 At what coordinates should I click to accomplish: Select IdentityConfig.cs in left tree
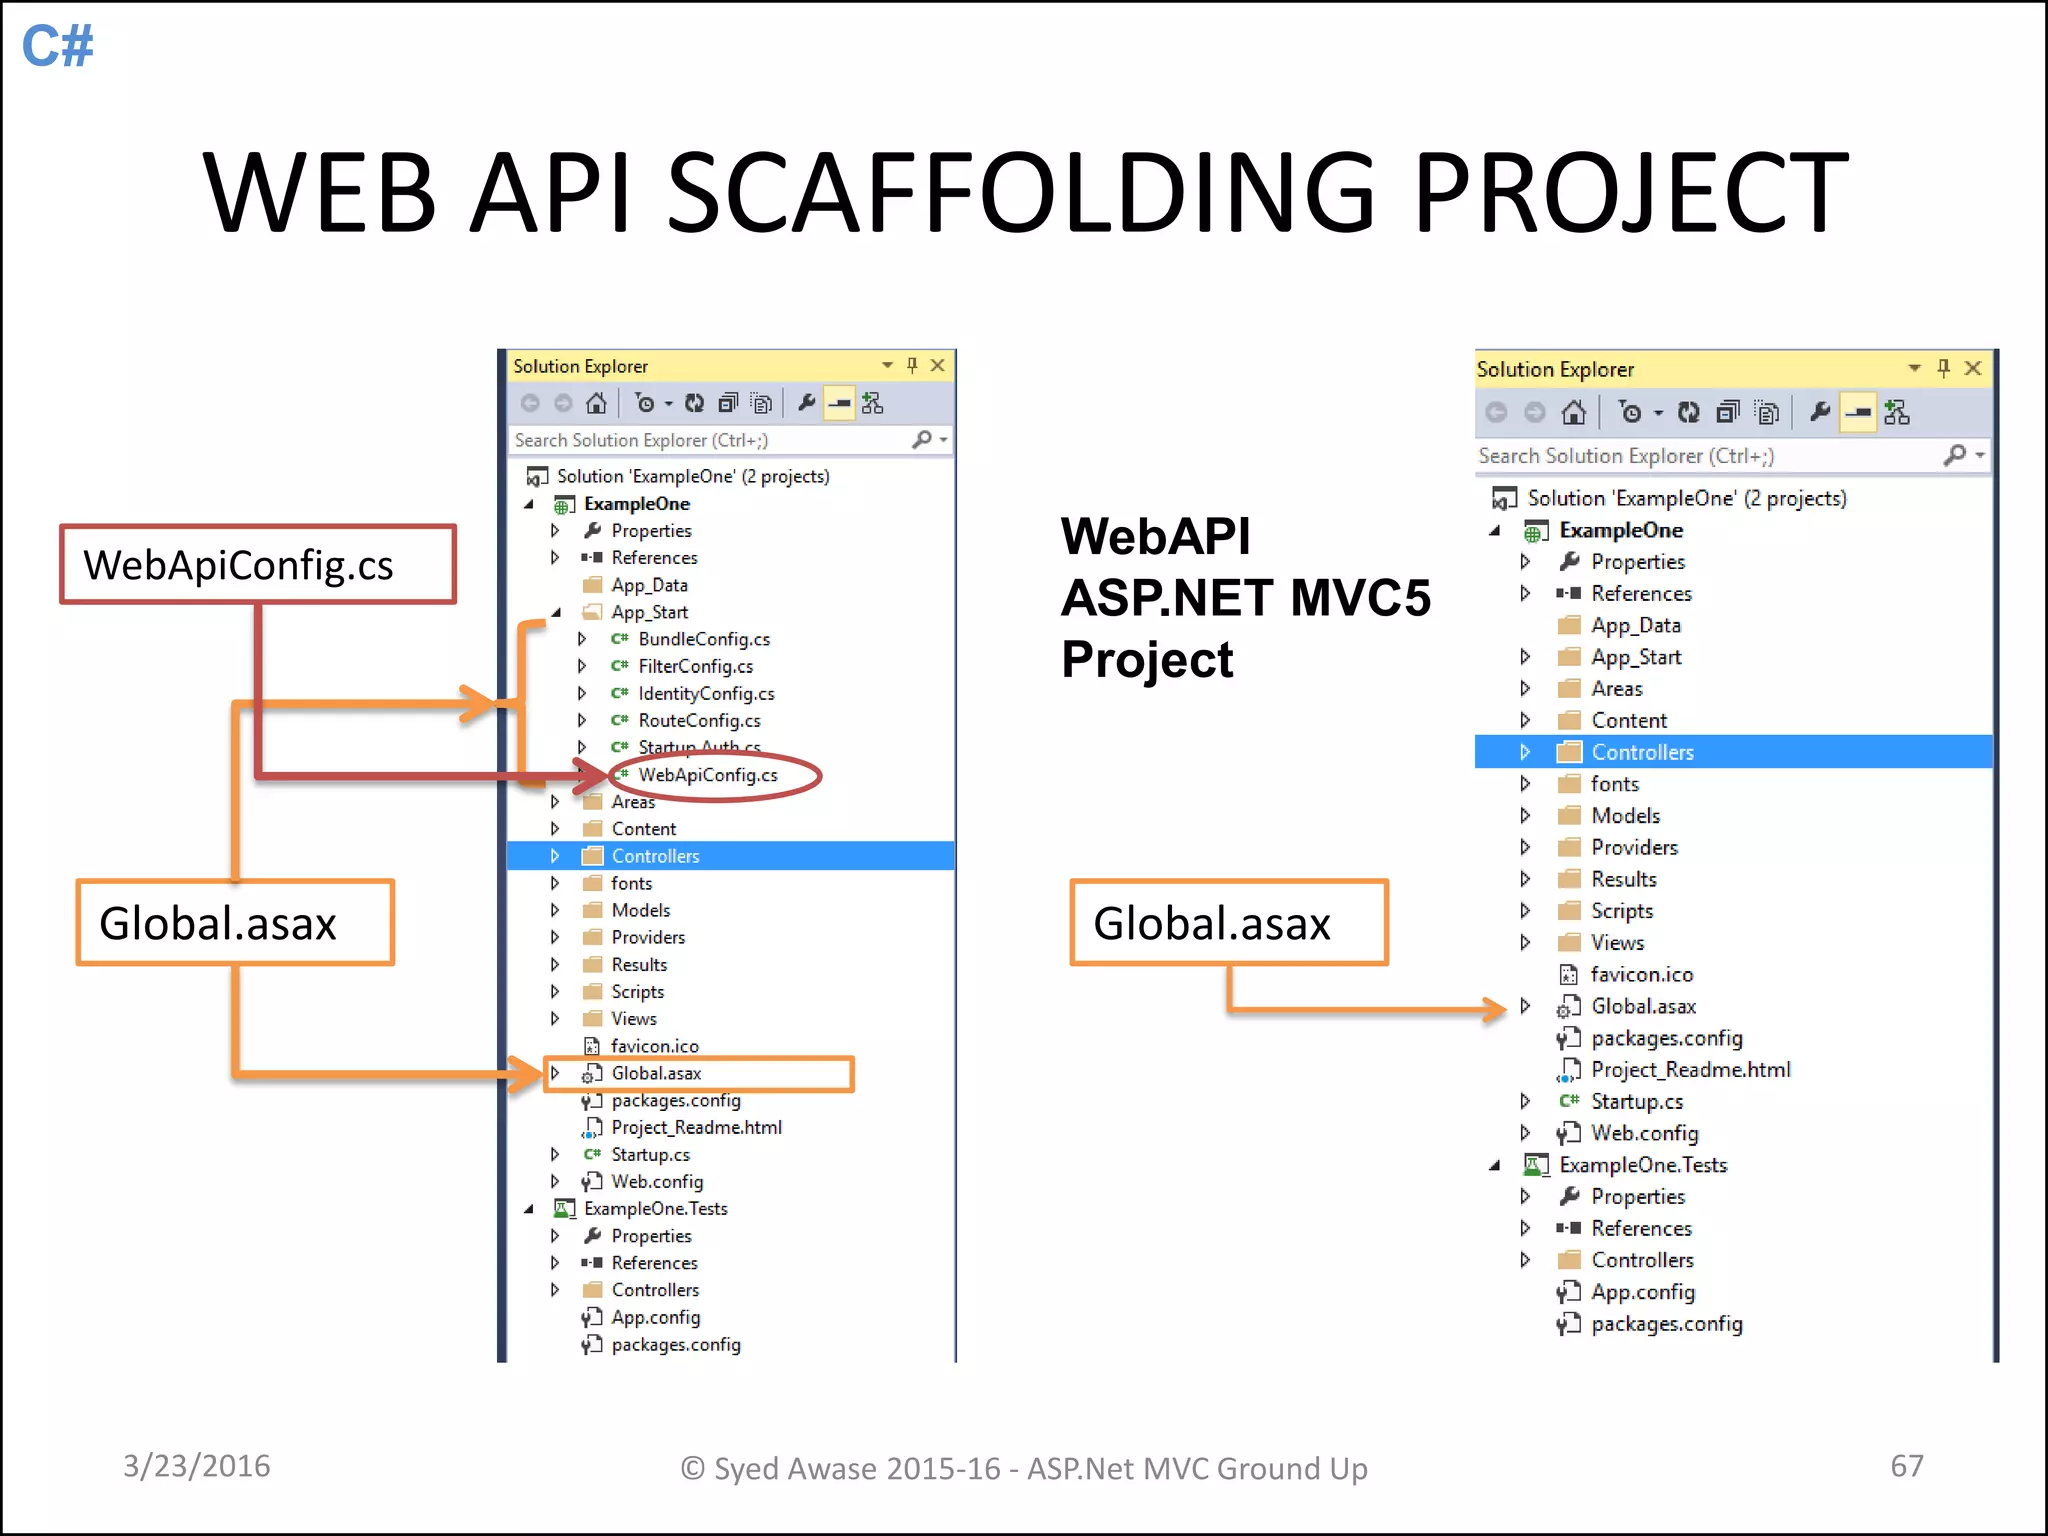coord(707,693)
